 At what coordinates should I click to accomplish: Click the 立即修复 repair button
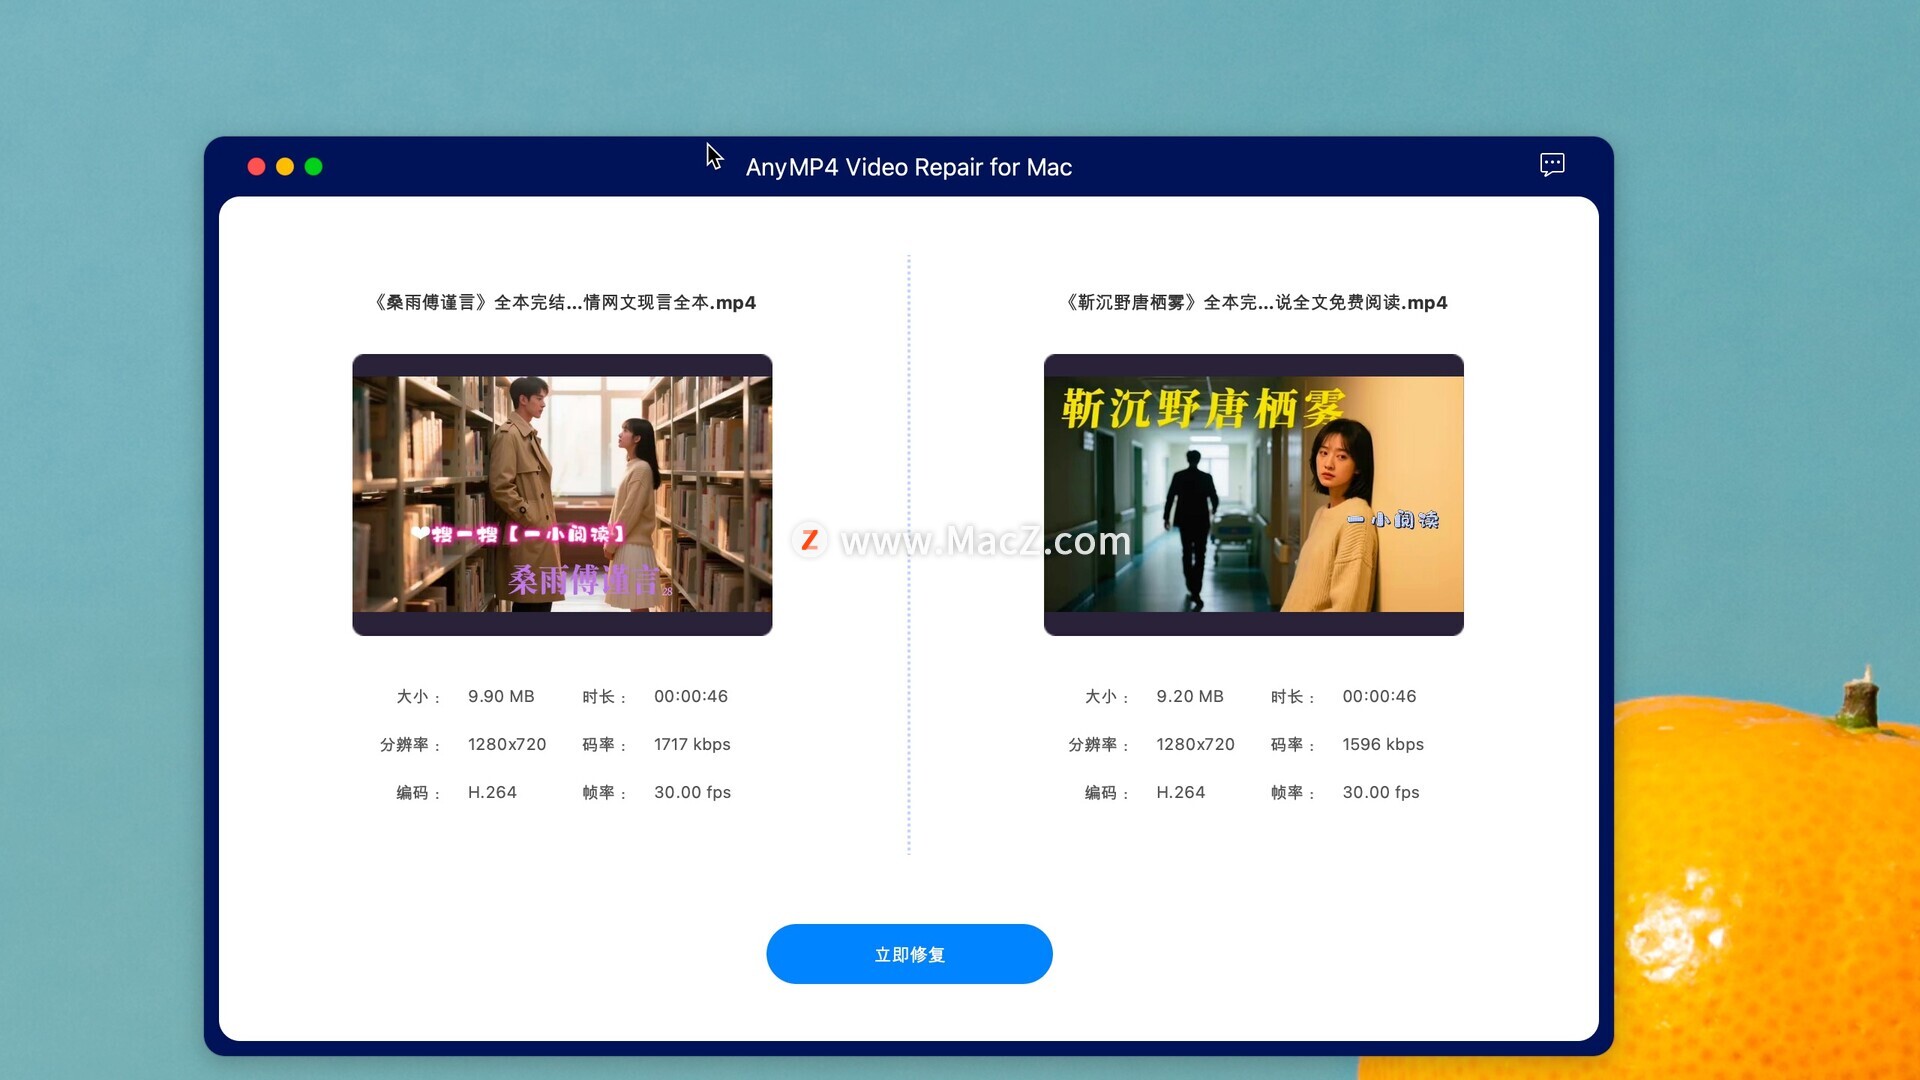[x=909, y=954]
